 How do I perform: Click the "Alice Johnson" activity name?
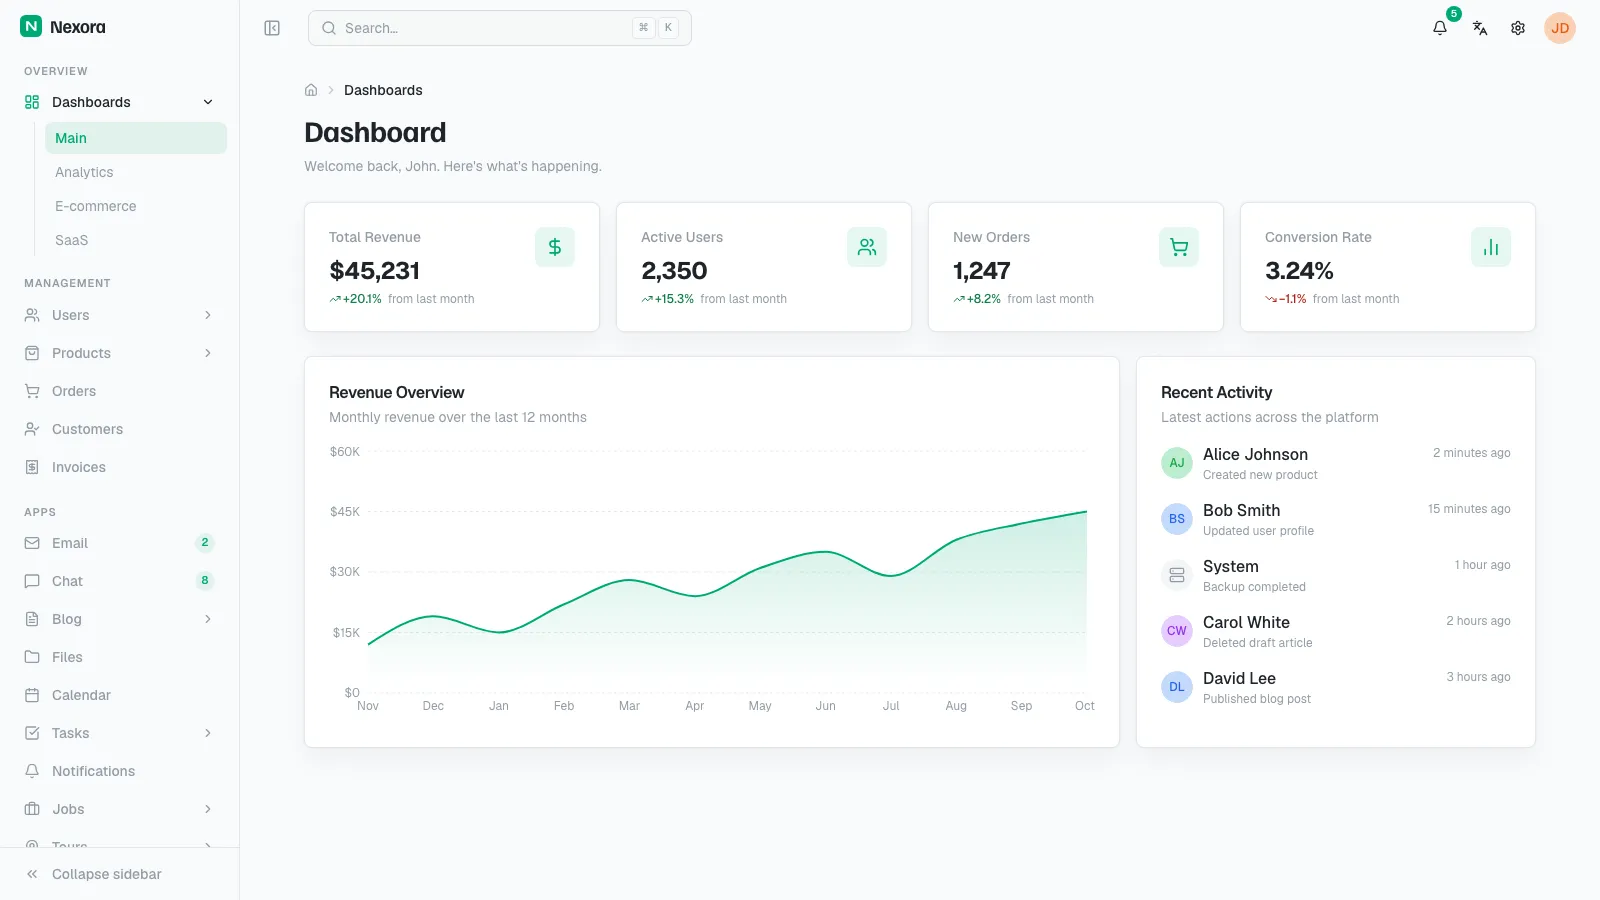pos(1255,454)
